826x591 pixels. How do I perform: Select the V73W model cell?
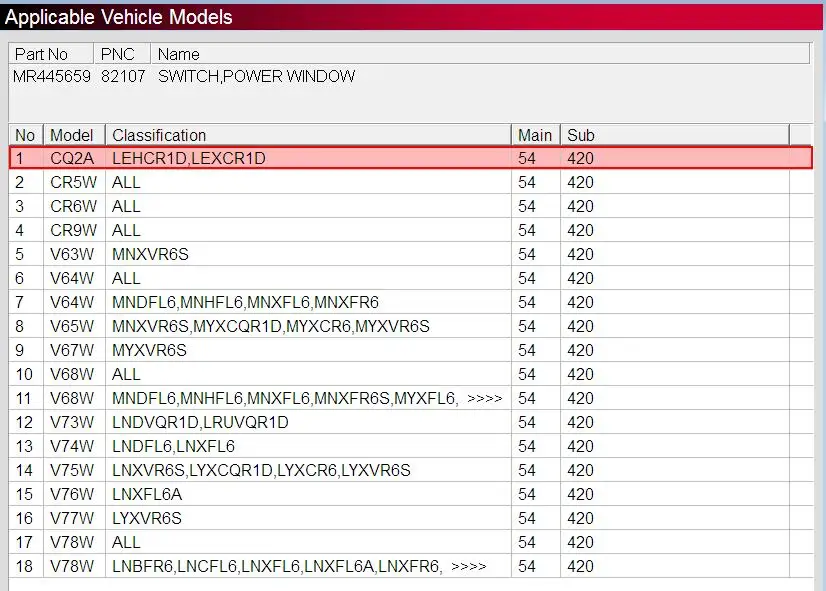[72, 422]
